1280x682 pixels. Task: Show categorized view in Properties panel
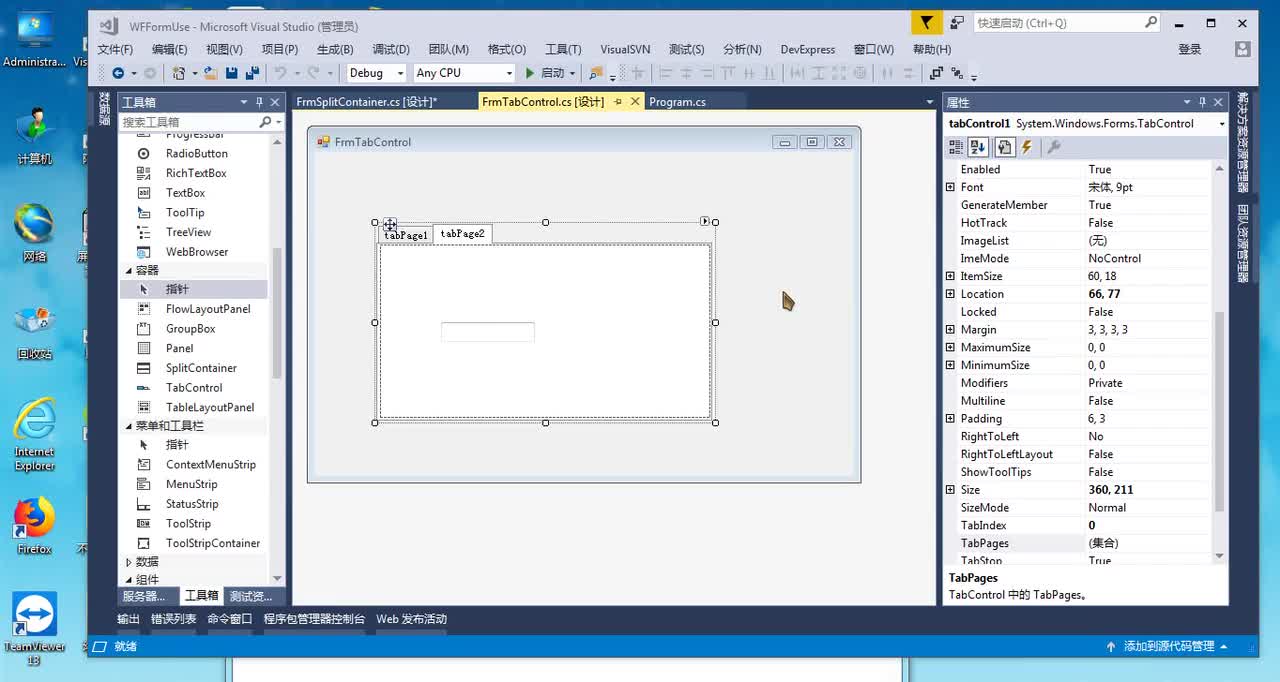tap(956, 147)
